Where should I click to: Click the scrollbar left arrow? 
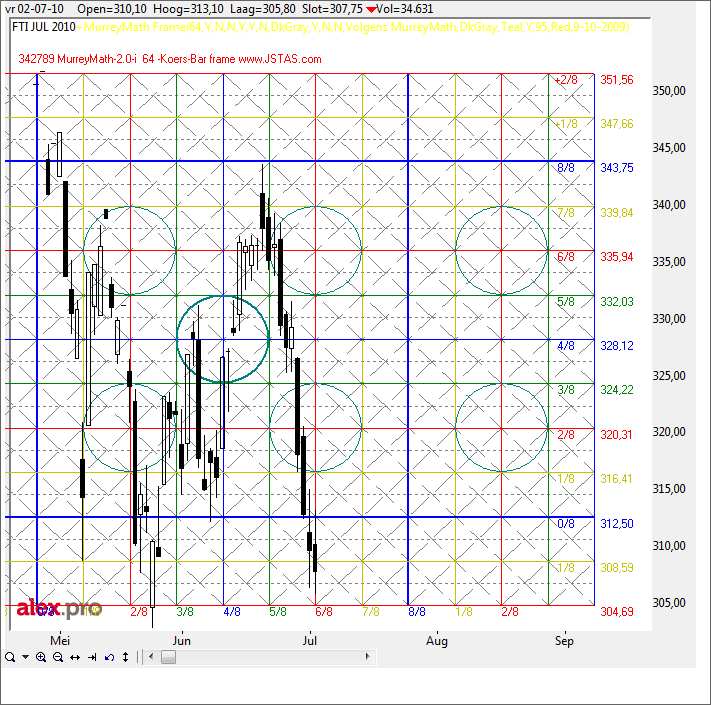[149, 657]
